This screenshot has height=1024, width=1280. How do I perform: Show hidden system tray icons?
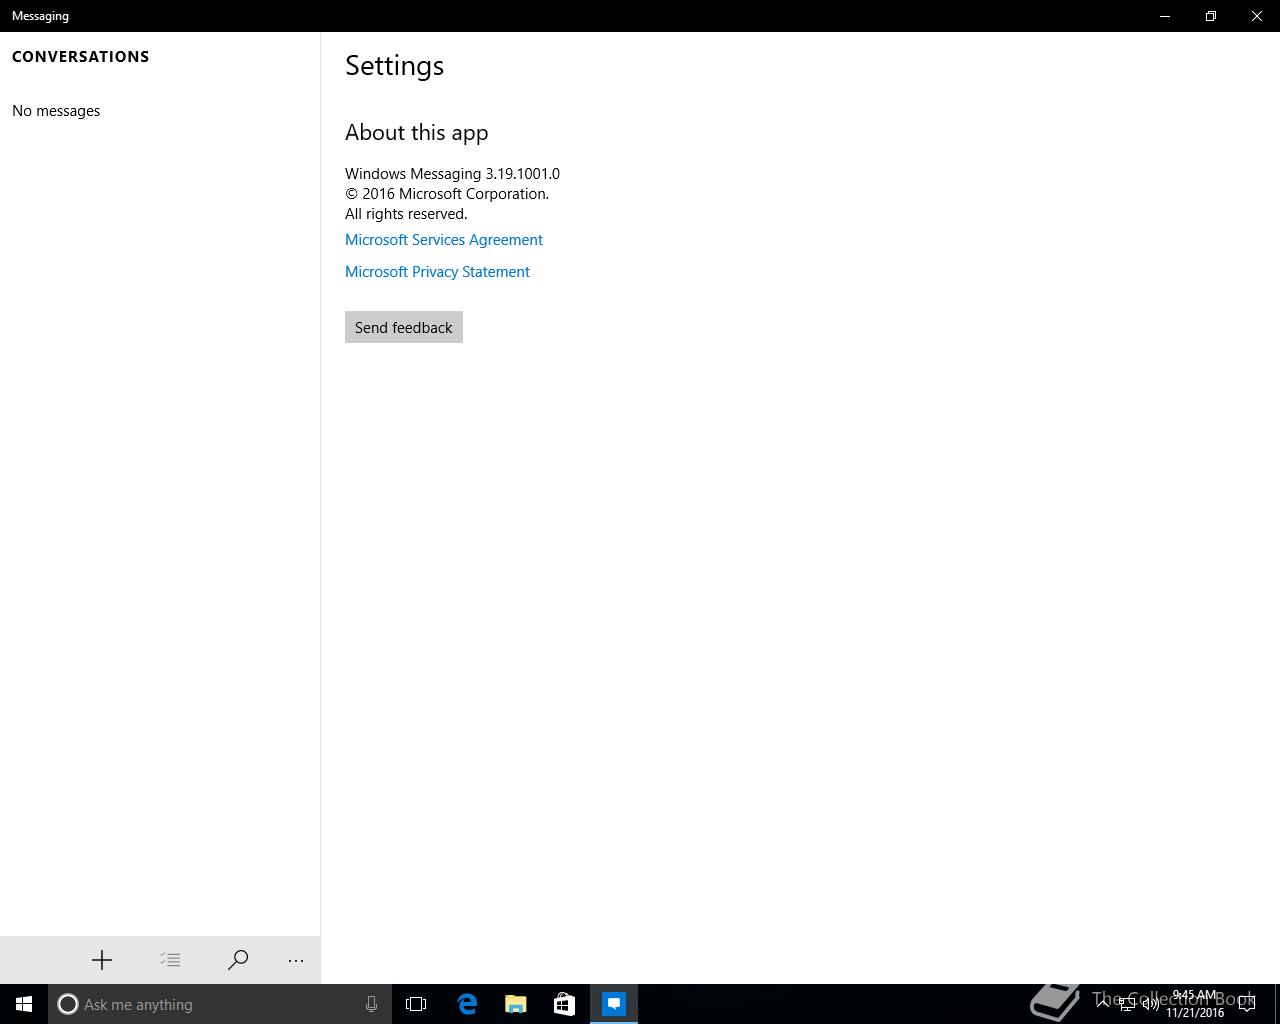1103,1004
